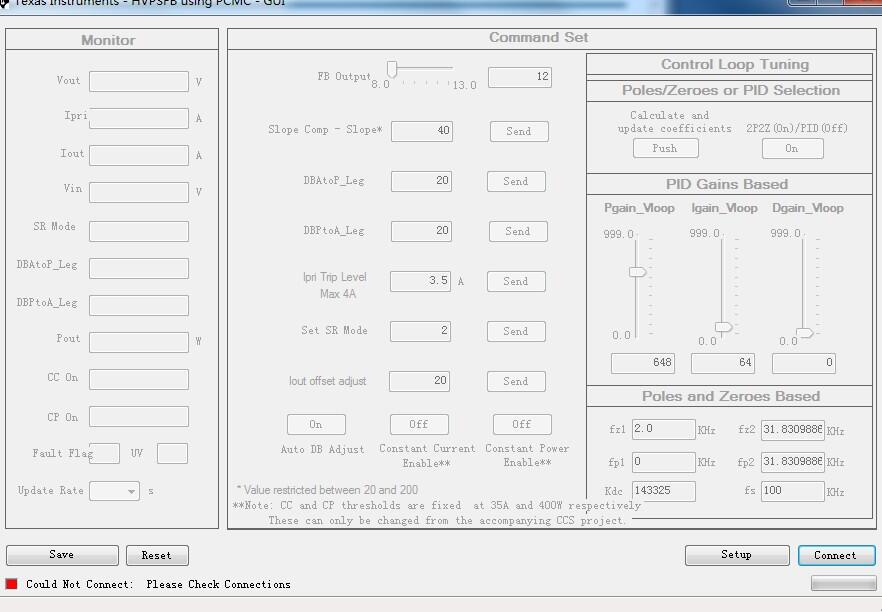The image size is (882, 612).
Task: Click the fz2 frequency input field
Action: point(793,430)
